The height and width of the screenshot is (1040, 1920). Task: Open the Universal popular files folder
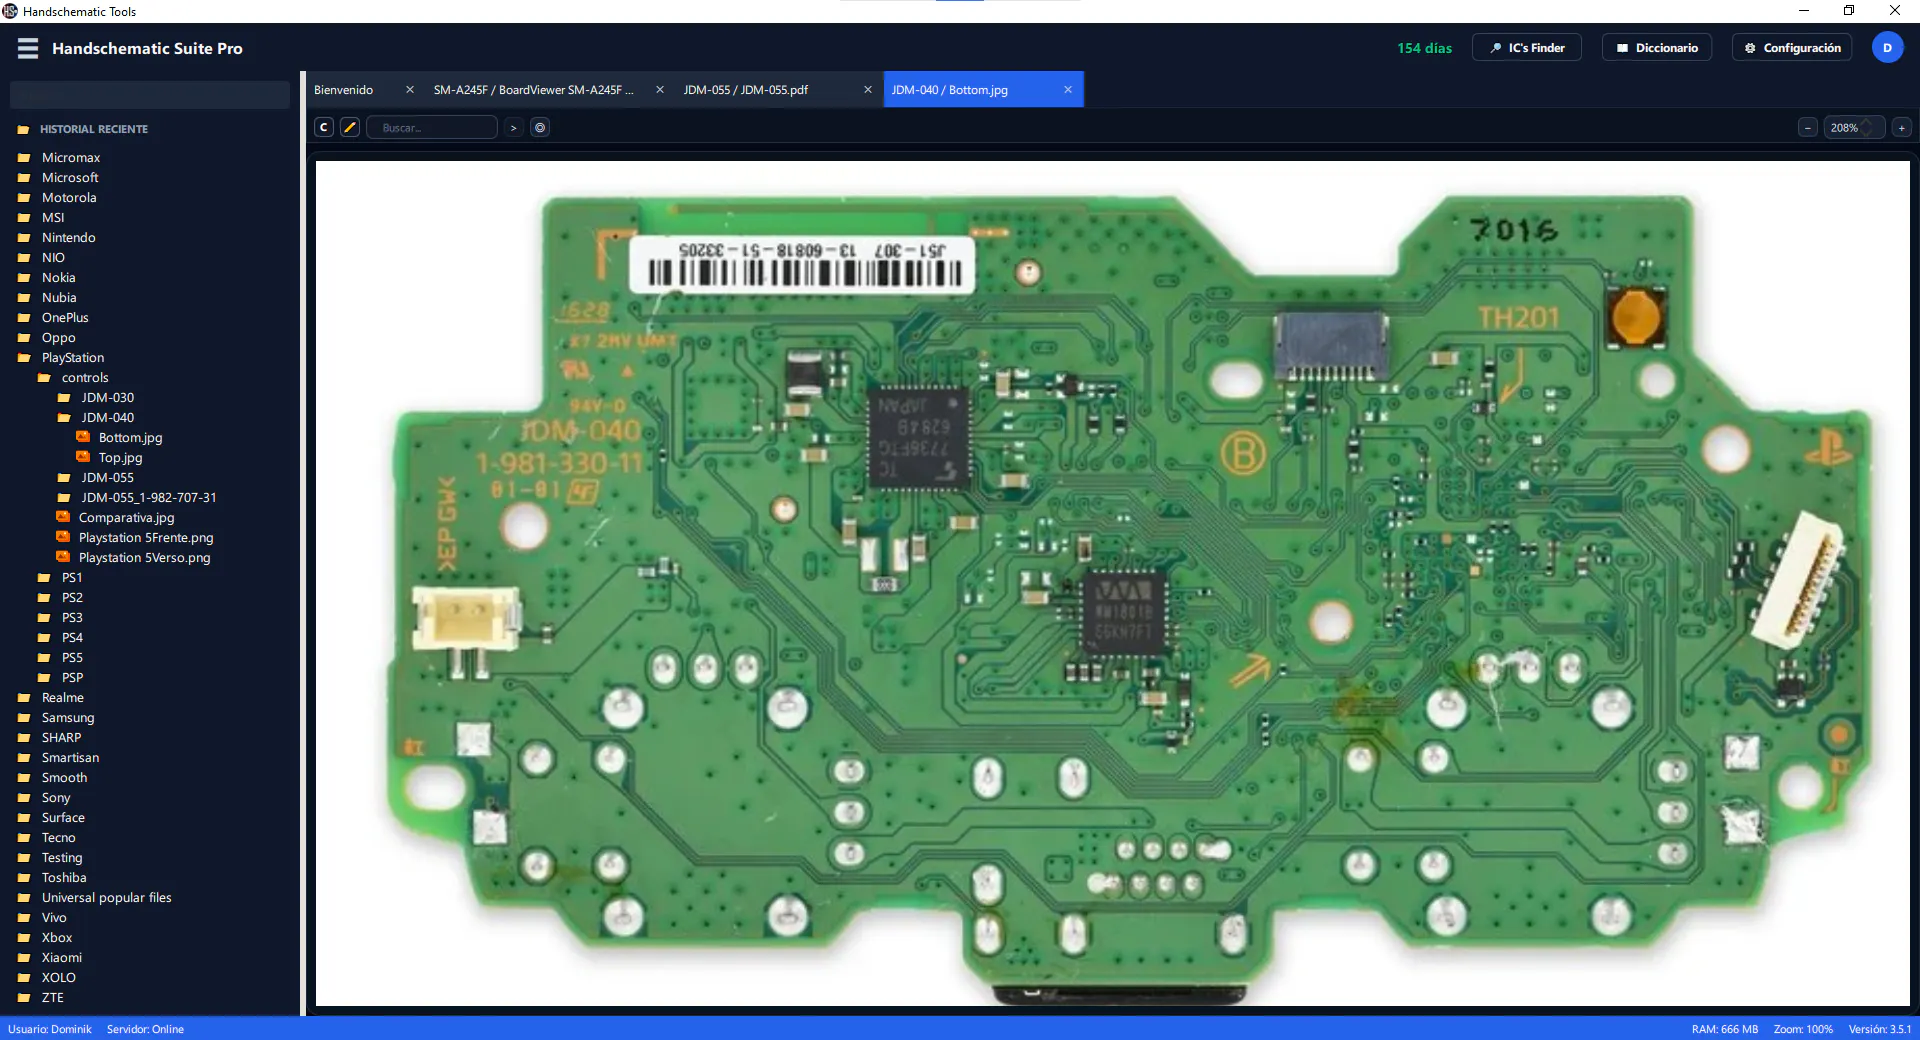coord(106,898)
